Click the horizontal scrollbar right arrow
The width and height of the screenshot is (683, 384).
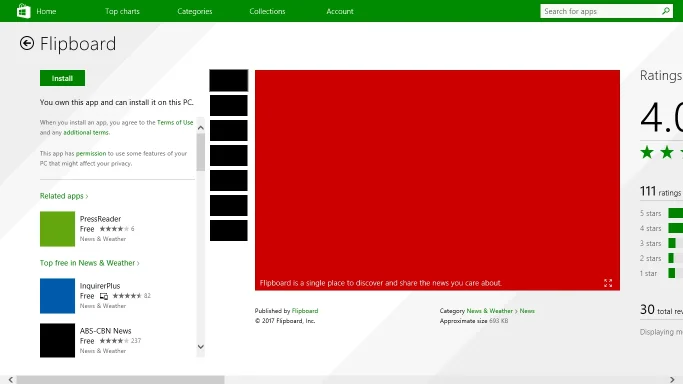click(x=672, y=380)
